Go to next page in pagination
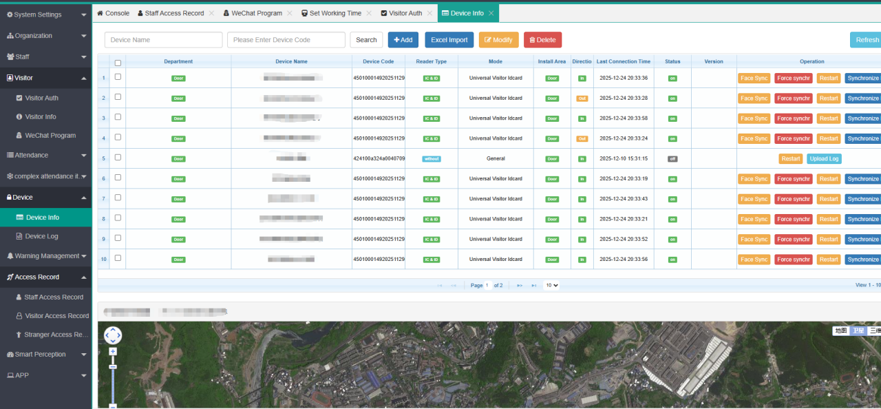The image size is (881, 409). coord(519,285)
